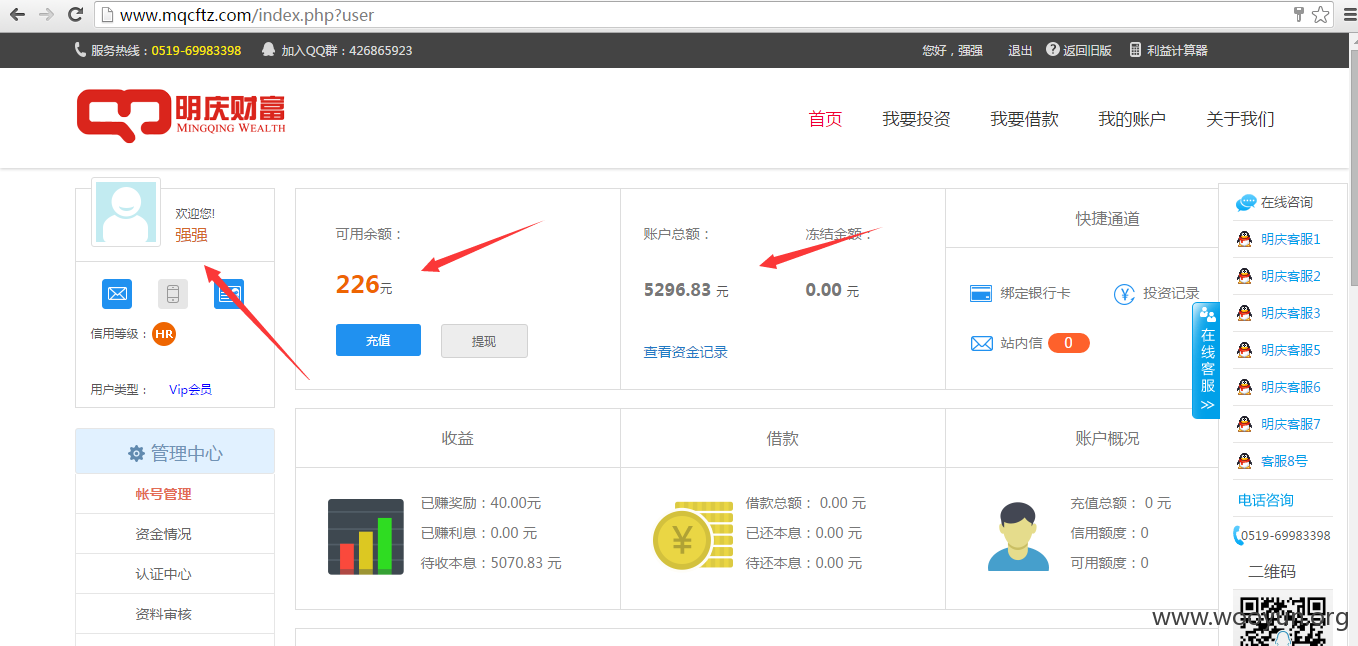Select 我要投资 in the top navigation
The width and height of the screenshot is (1358, 646).
click(x=916, y=119)
